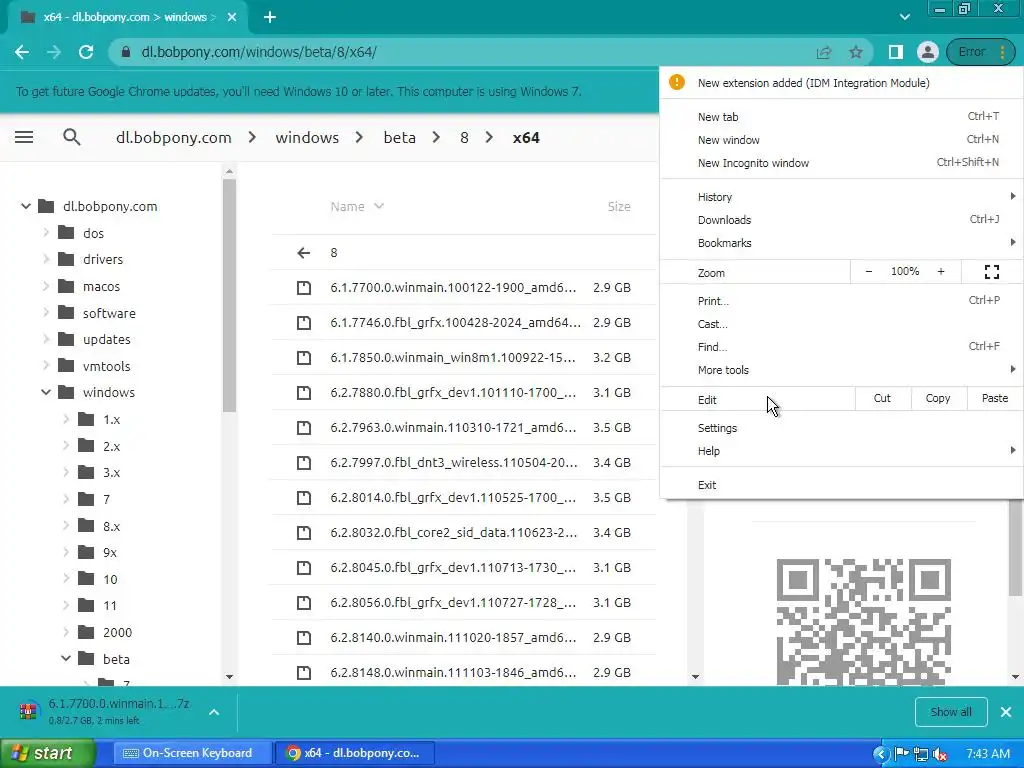Increase zoom with the plus button
This screenshot has height=768, width=1024.
(x=941, y=272)
